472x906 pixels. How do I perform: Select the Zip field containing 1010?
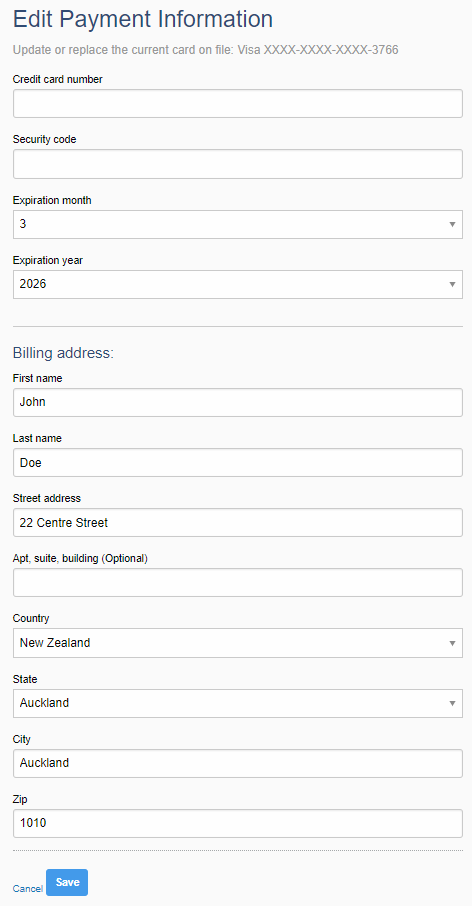pos(237,823)
